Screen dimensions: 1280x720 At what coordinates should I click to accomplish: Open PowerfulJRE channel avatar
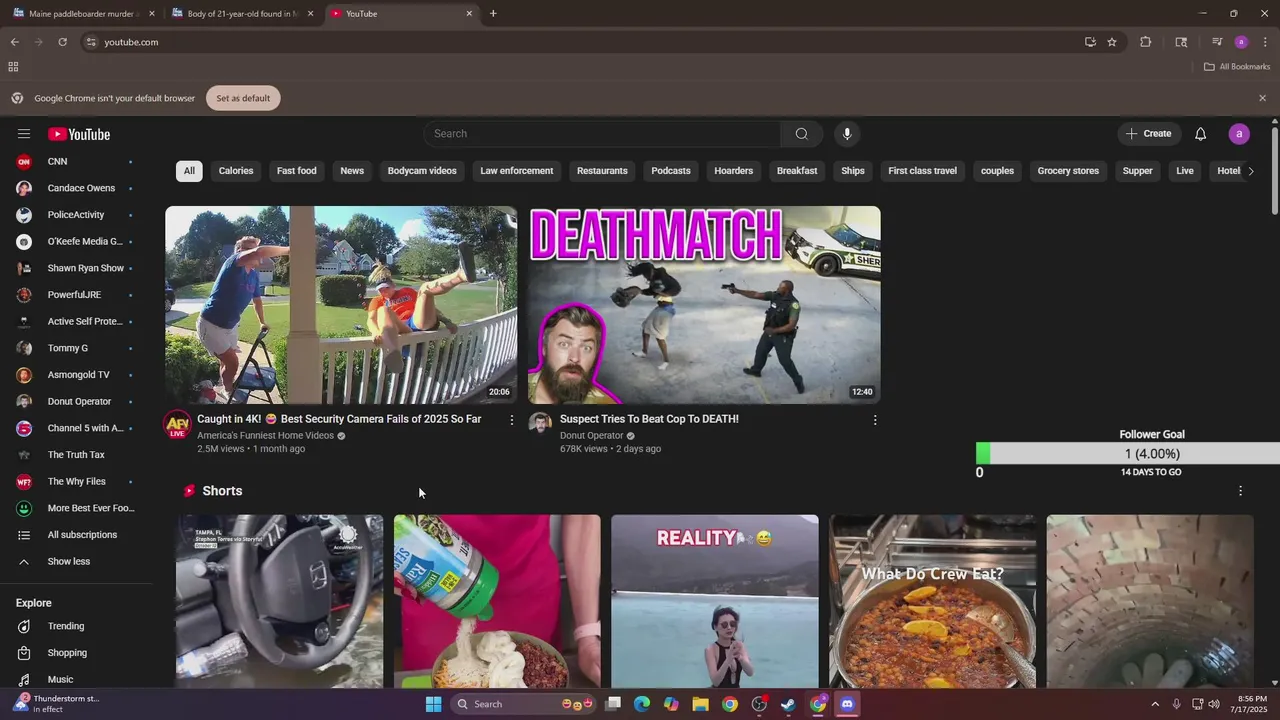point(24,295)
